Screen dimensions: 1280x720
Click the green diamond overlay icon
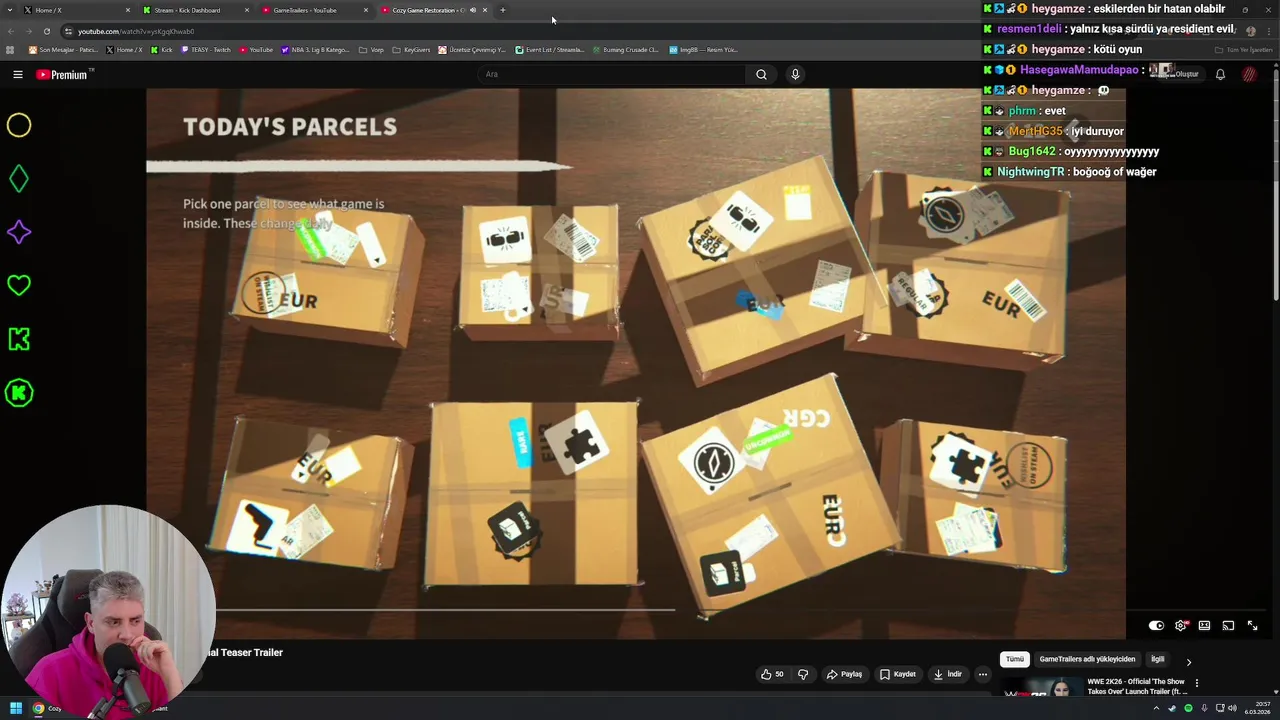click(x=19, y=179)
